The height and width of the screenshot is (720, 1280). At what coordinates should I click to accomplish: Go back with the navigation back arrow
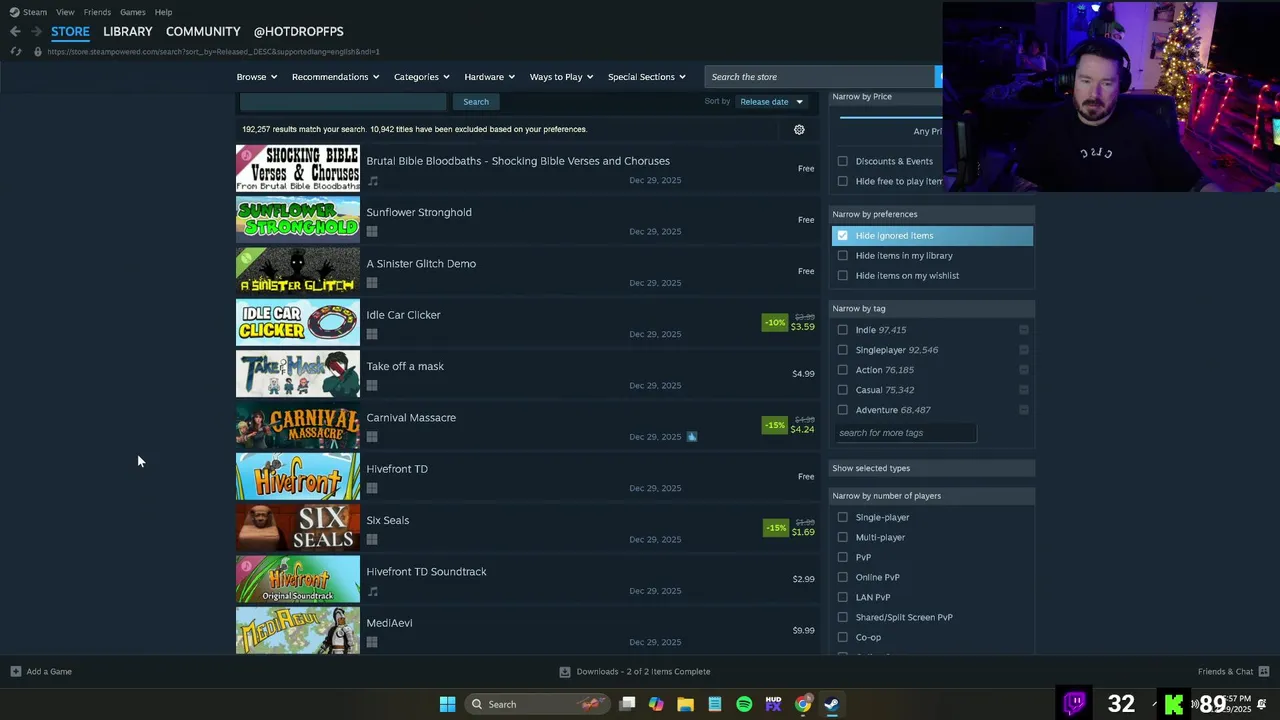coord(15,32)
